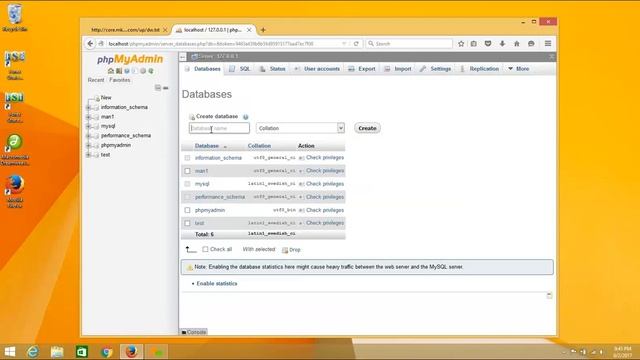This screenshot has height=360, width=640.
Task: Expand phpmyadmin tree node
Action: tap(89, 145)
